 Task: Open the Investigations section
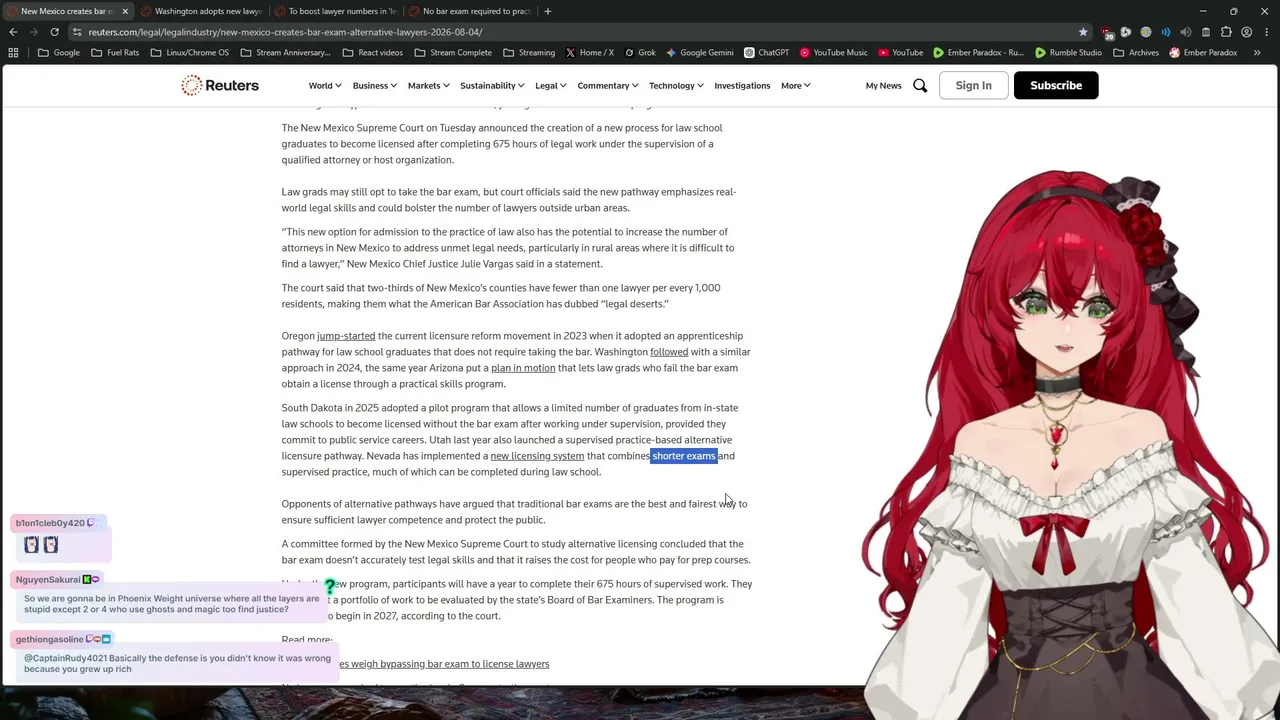(742, 86)
